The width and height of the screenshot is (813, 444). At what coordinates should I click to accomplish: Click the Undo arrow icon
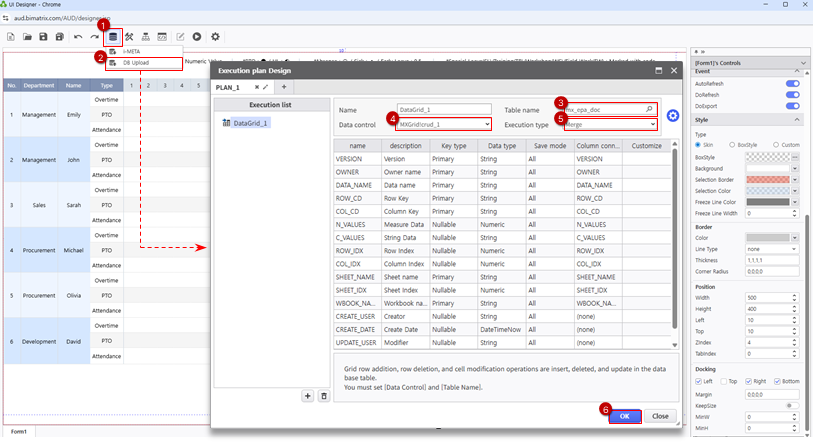tap(78, 37)
